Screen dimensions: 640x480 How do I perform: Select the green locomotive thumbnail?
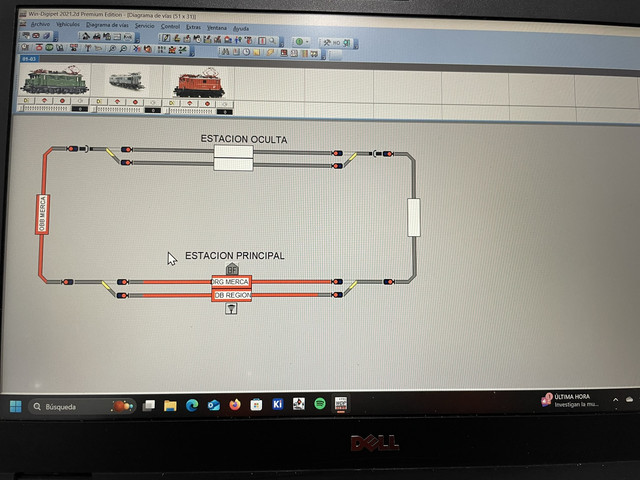click(x=54, y=80)
